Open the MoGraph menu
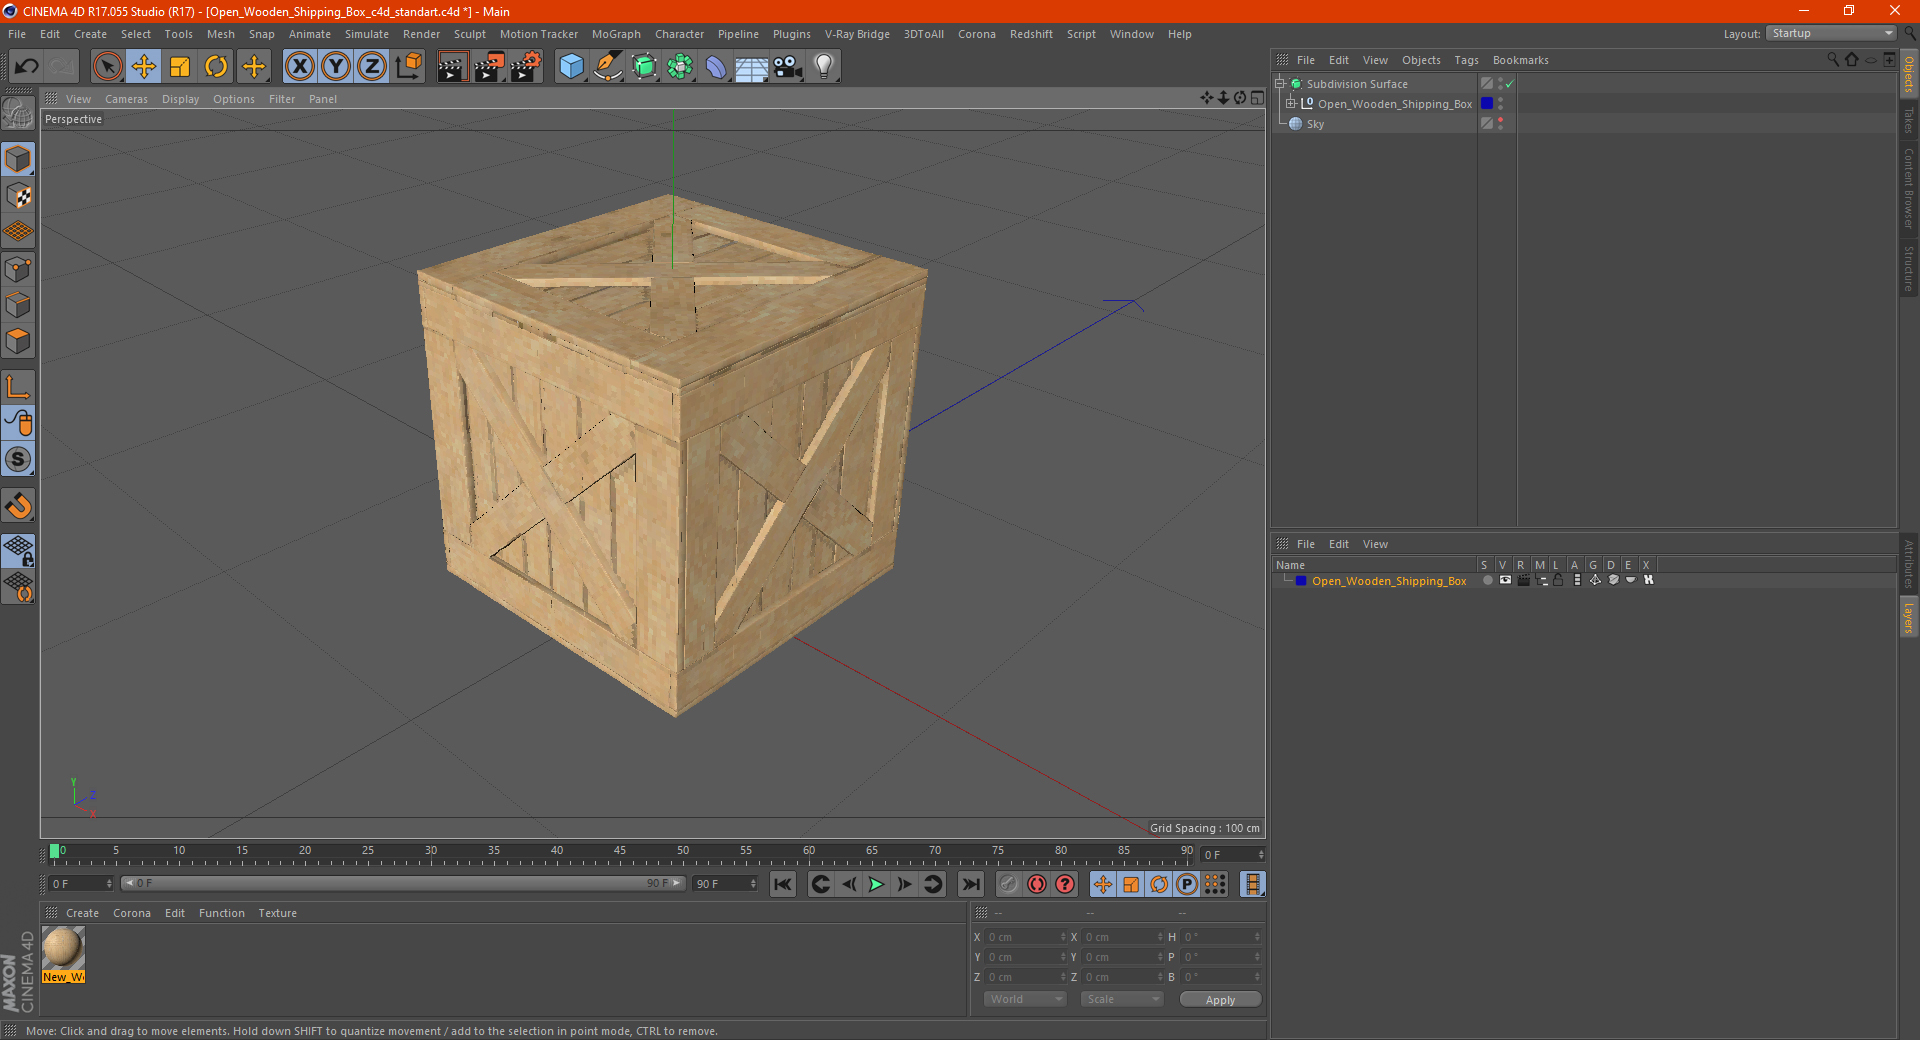 coord(616,34)
